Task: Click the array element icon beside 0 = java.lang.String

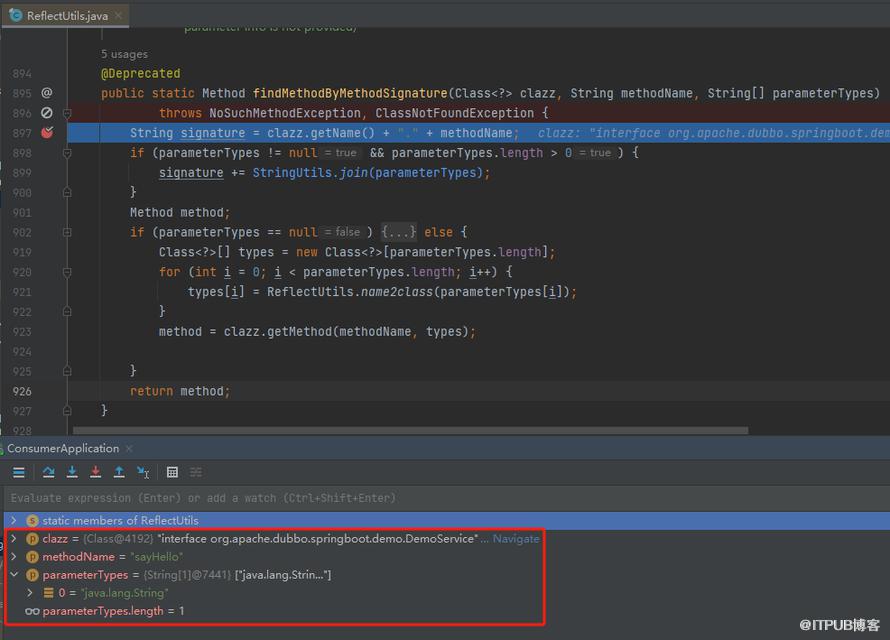Action: (x=48, y=593)
